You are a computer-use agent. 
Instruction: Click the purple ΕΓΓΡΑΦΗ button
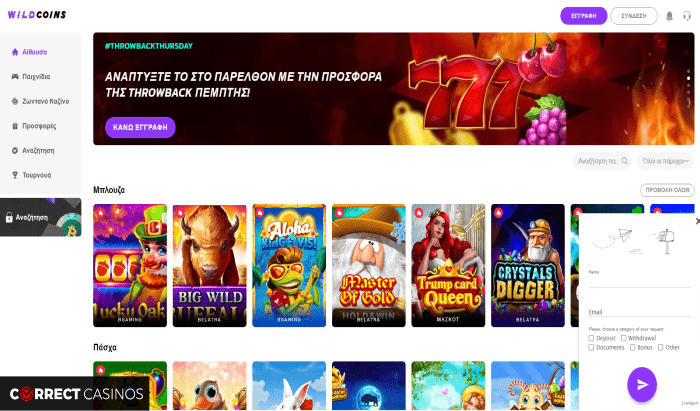pos(583,16)
